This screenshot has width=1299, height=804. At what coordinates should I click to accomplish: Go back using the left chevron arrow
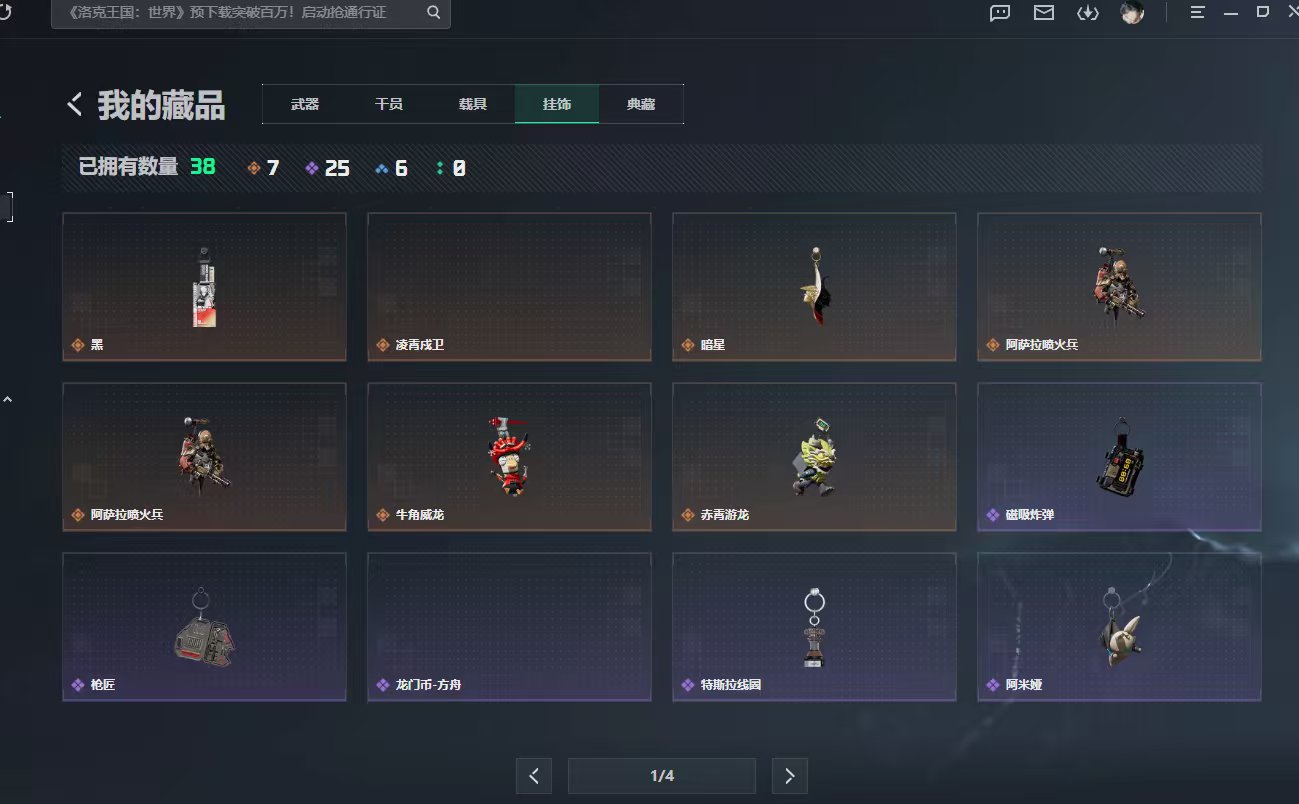73,102
